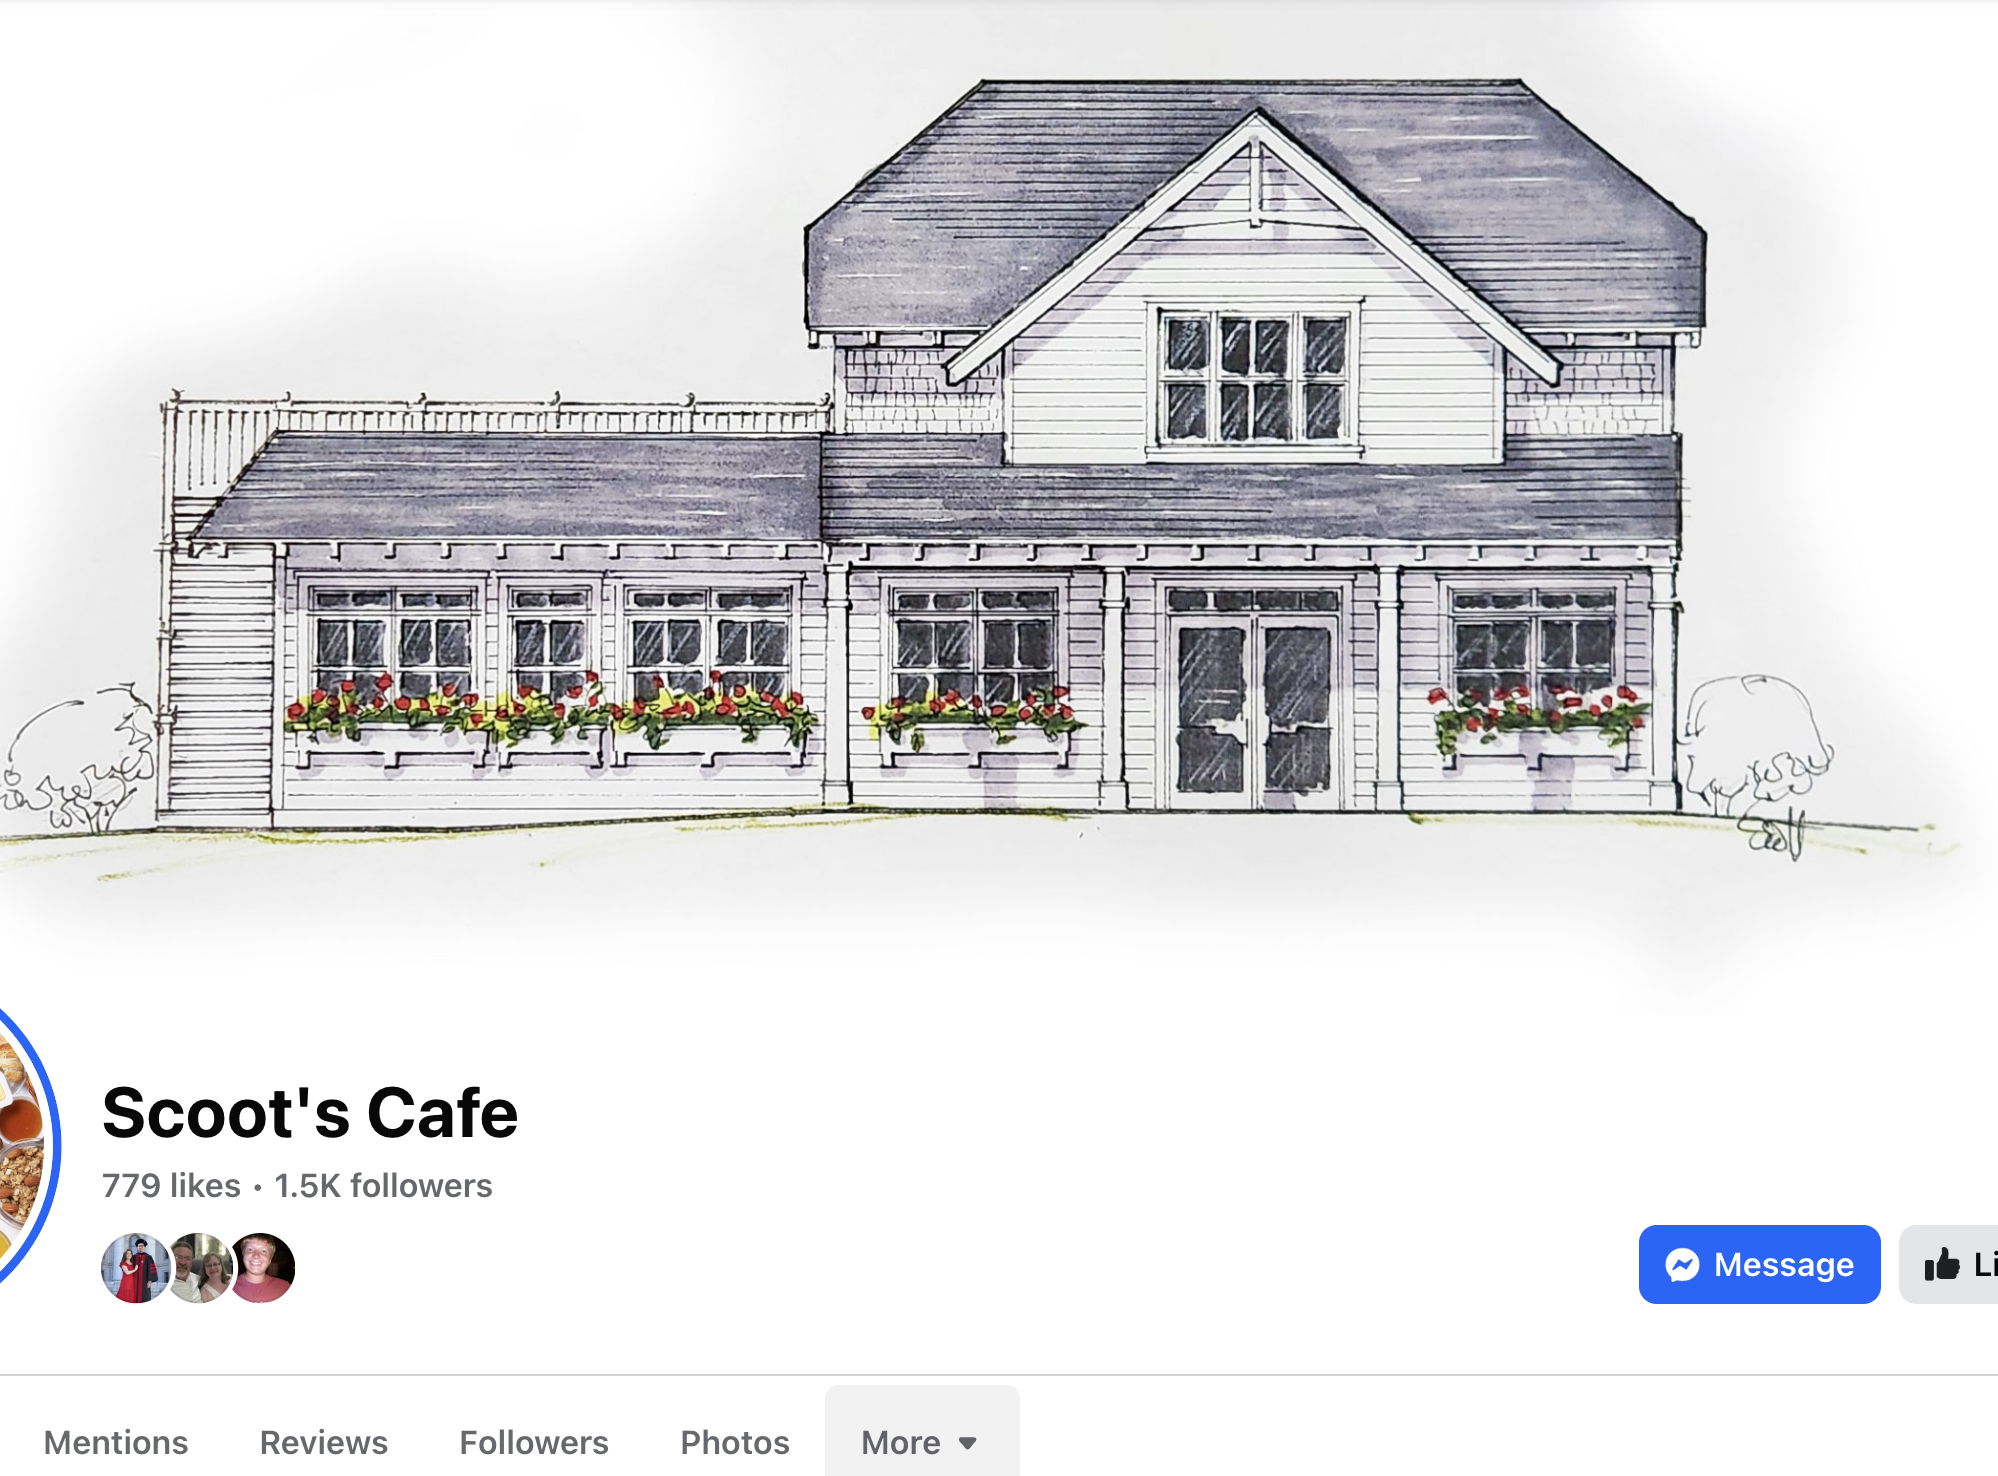
Task: Open third follower avatar with the red shirt
Action: coord(262,1268)
